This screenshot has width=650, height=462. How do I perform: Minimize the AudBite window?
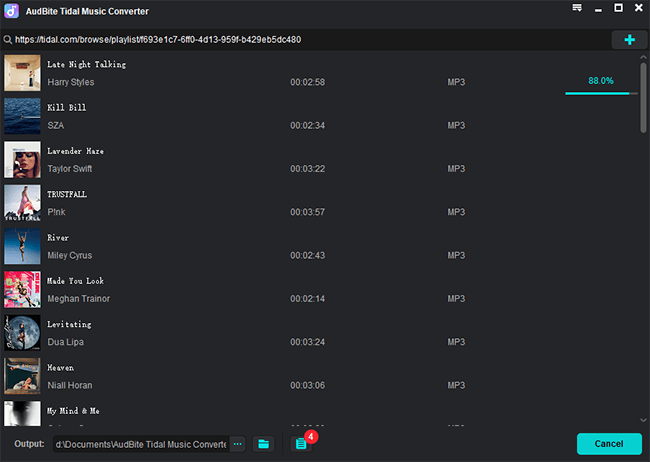(x=598, y=8)
